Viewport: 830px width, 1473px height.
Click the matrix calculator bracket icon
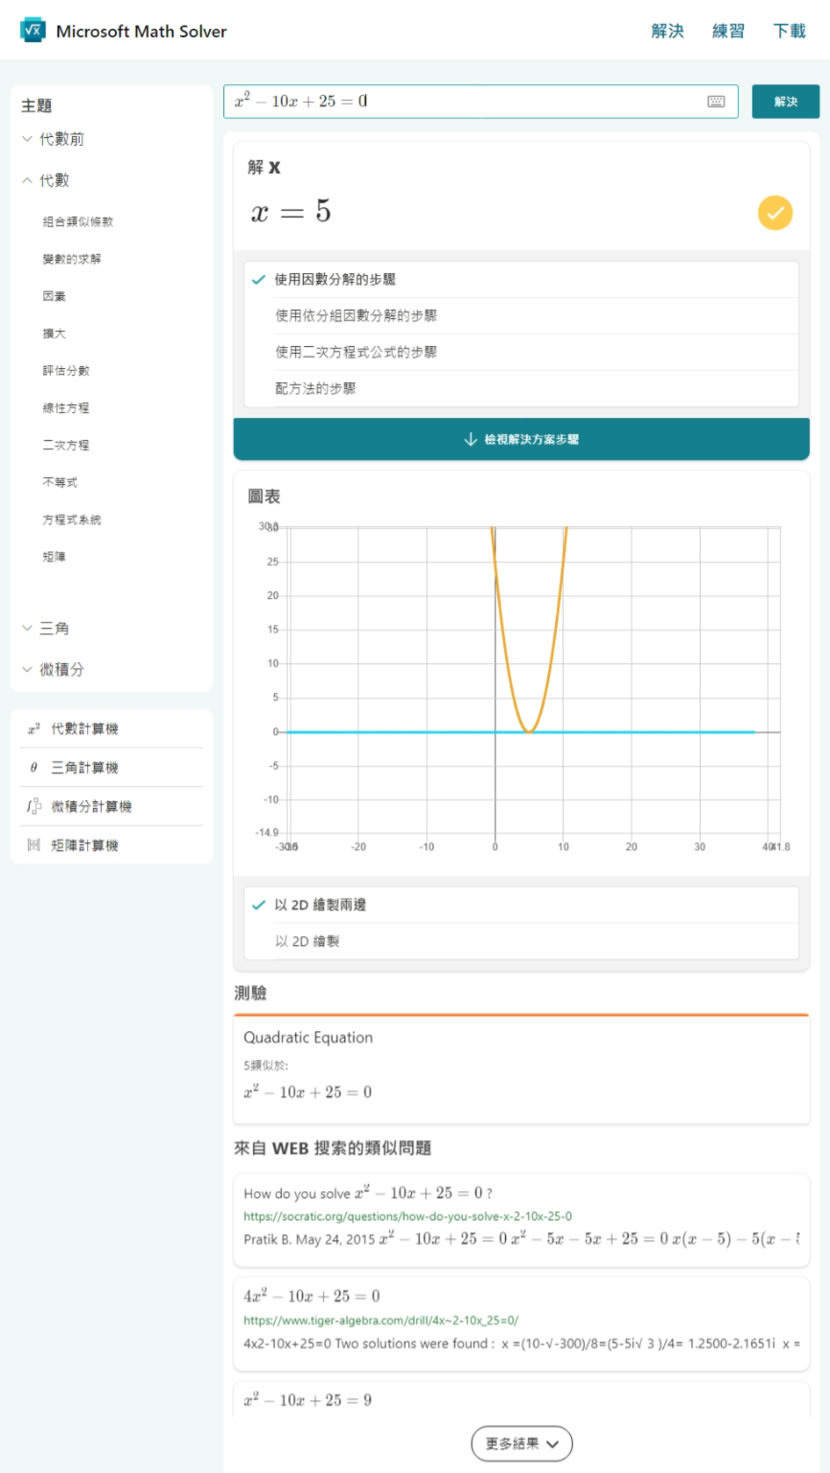[x=34, y=845]
